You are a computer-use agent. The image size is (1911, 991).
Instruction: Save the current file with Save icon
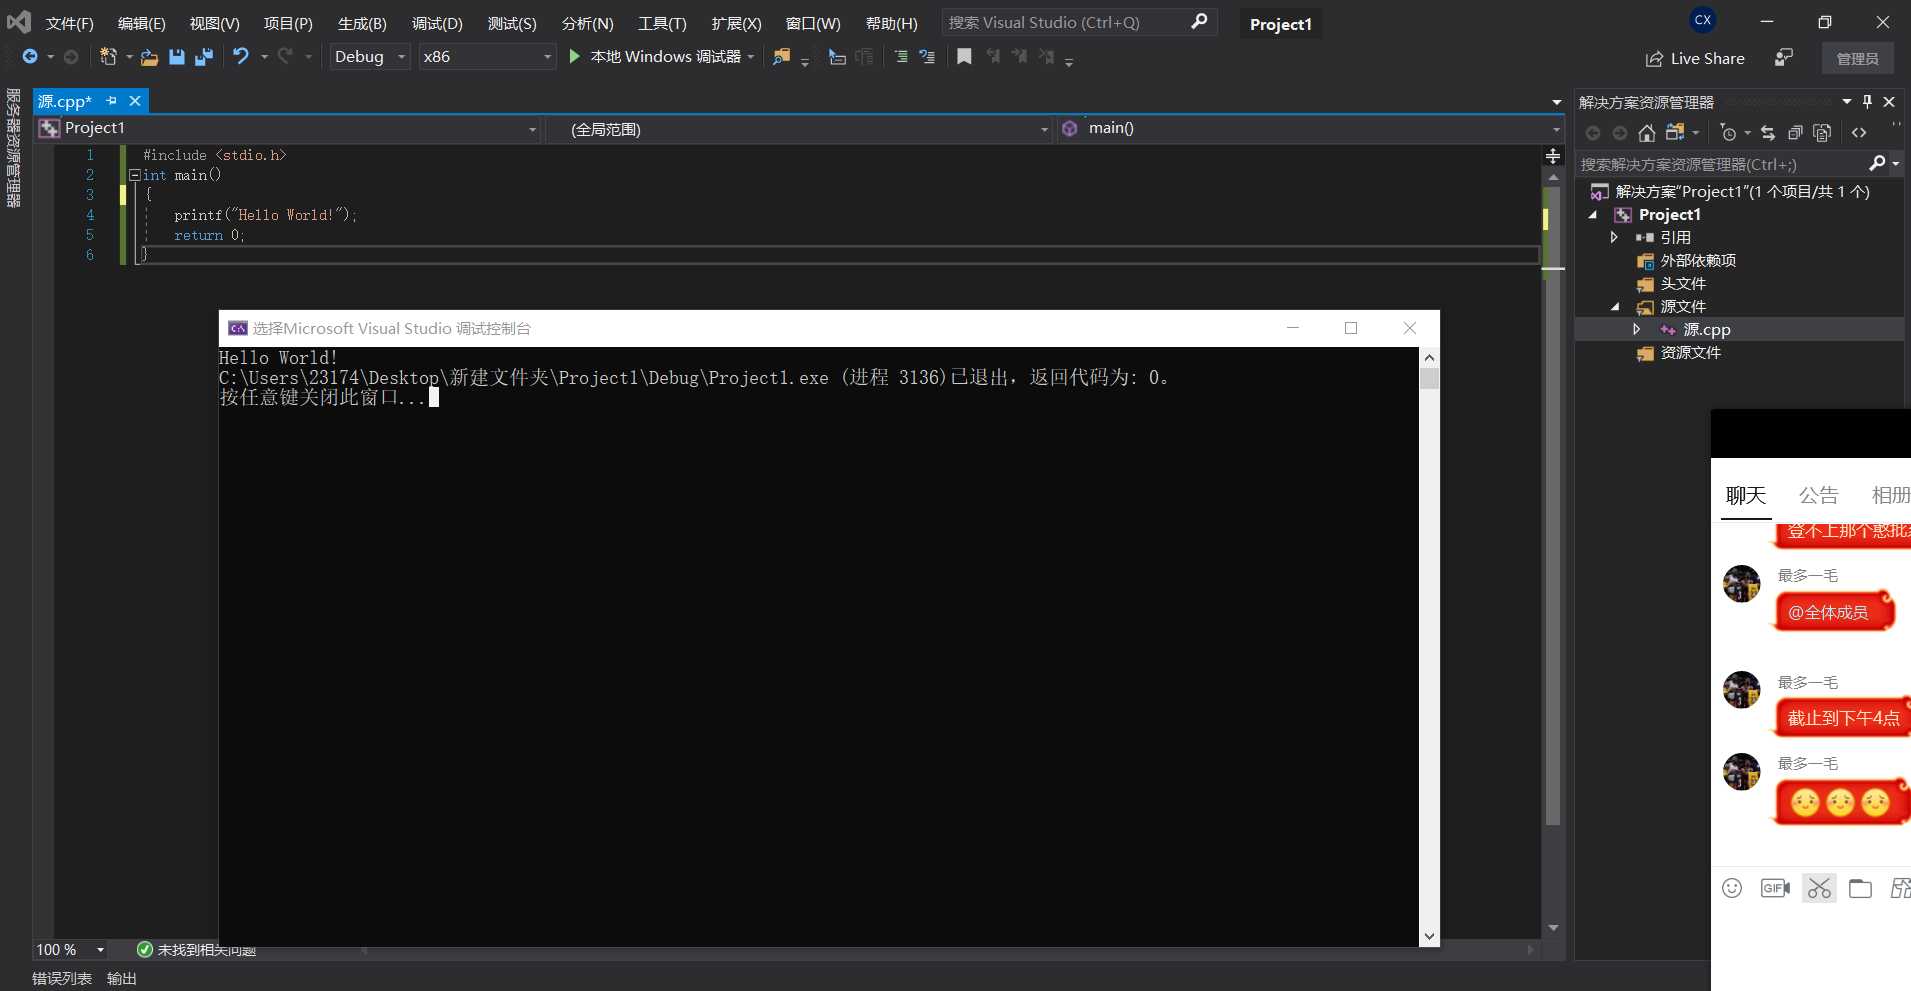pos(177,57)
